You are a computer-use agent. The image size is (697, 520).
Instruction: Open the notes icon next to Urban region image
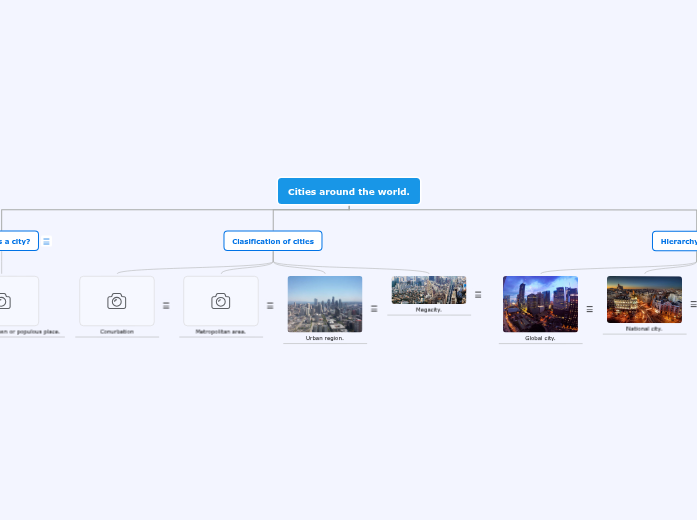tap(374, 309)
